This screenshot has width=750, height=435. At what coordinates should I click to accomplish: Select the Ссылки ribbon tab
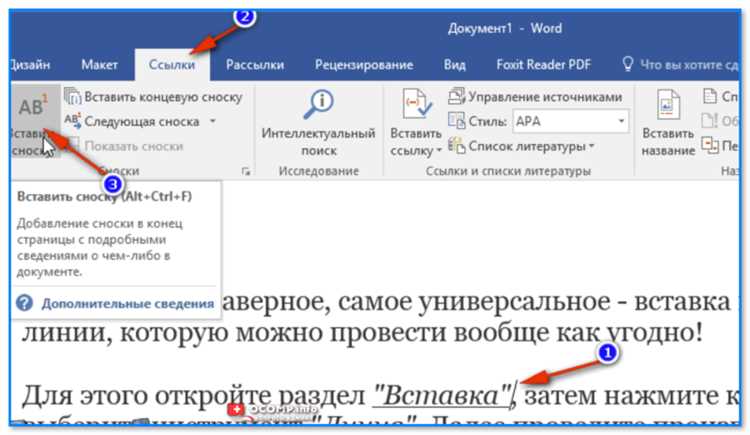[172, 65]
